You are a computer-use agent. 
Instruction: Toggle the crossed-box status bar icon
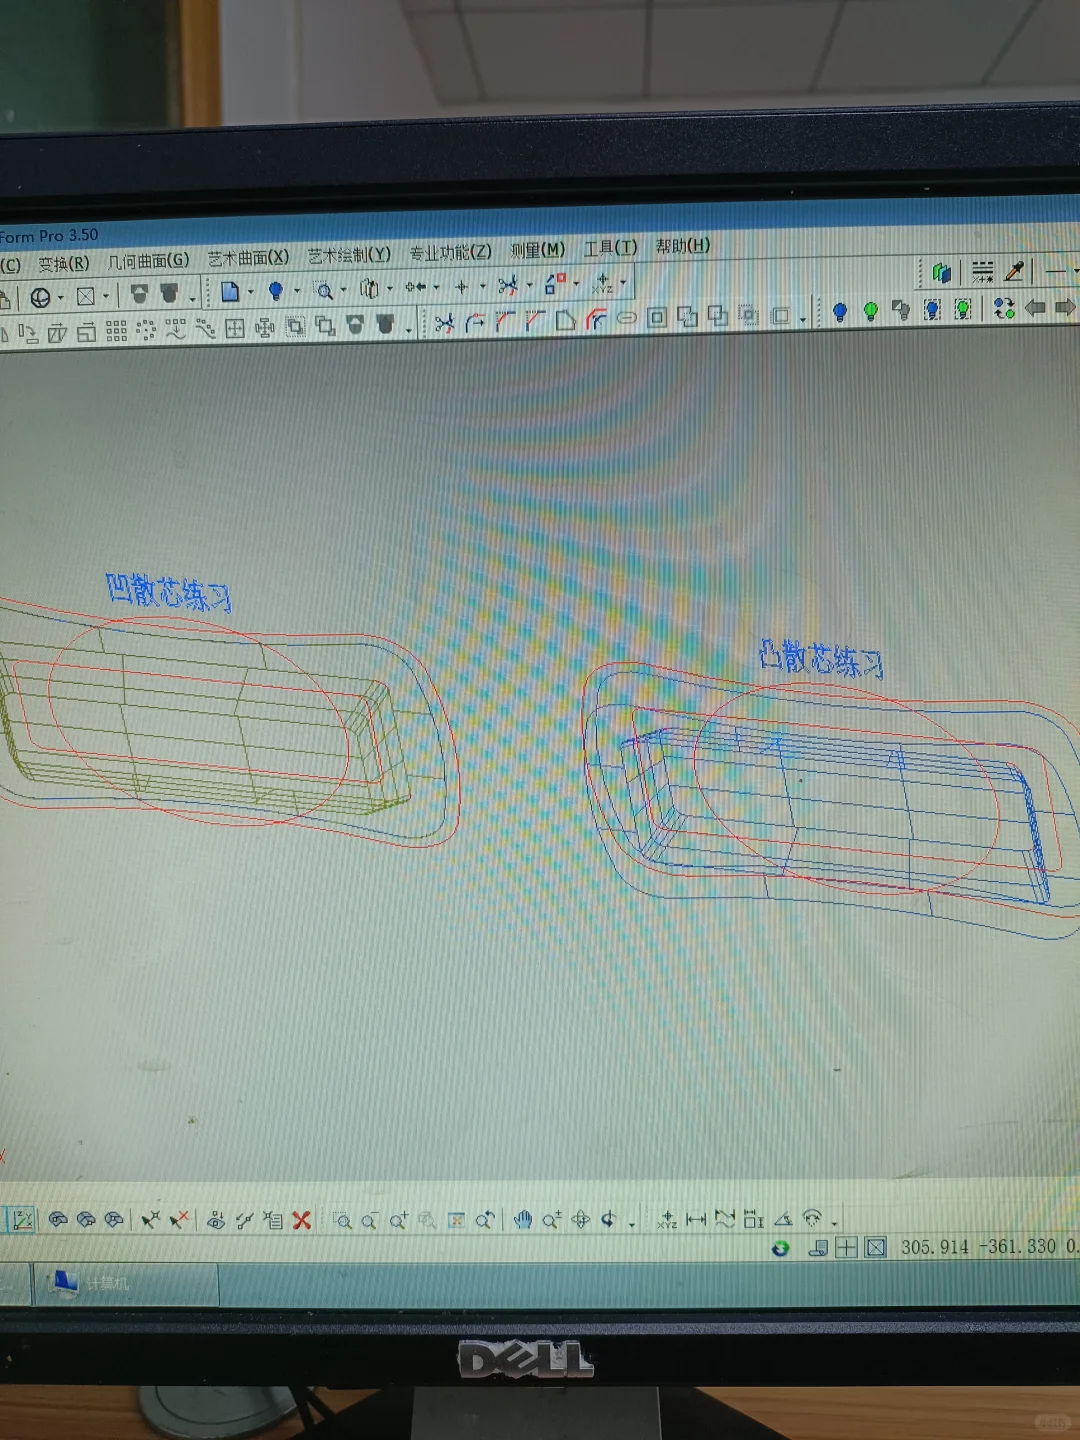tap(876, 1247)
